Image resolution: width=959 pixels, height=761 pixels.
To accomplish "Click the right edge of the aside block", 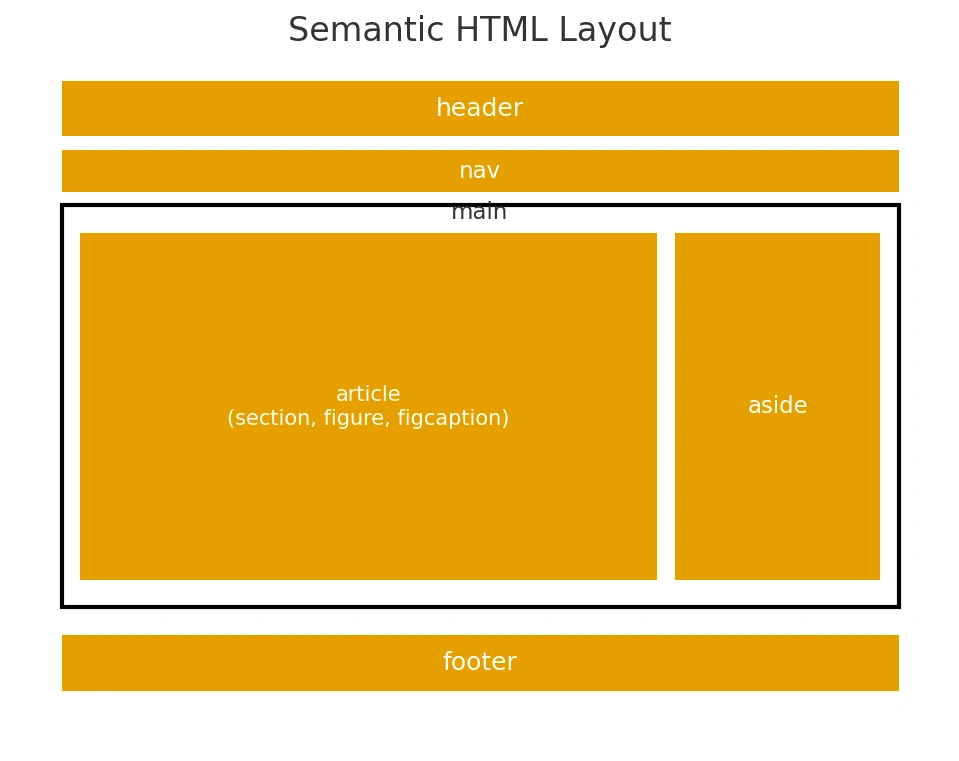I will coord(878,405).
